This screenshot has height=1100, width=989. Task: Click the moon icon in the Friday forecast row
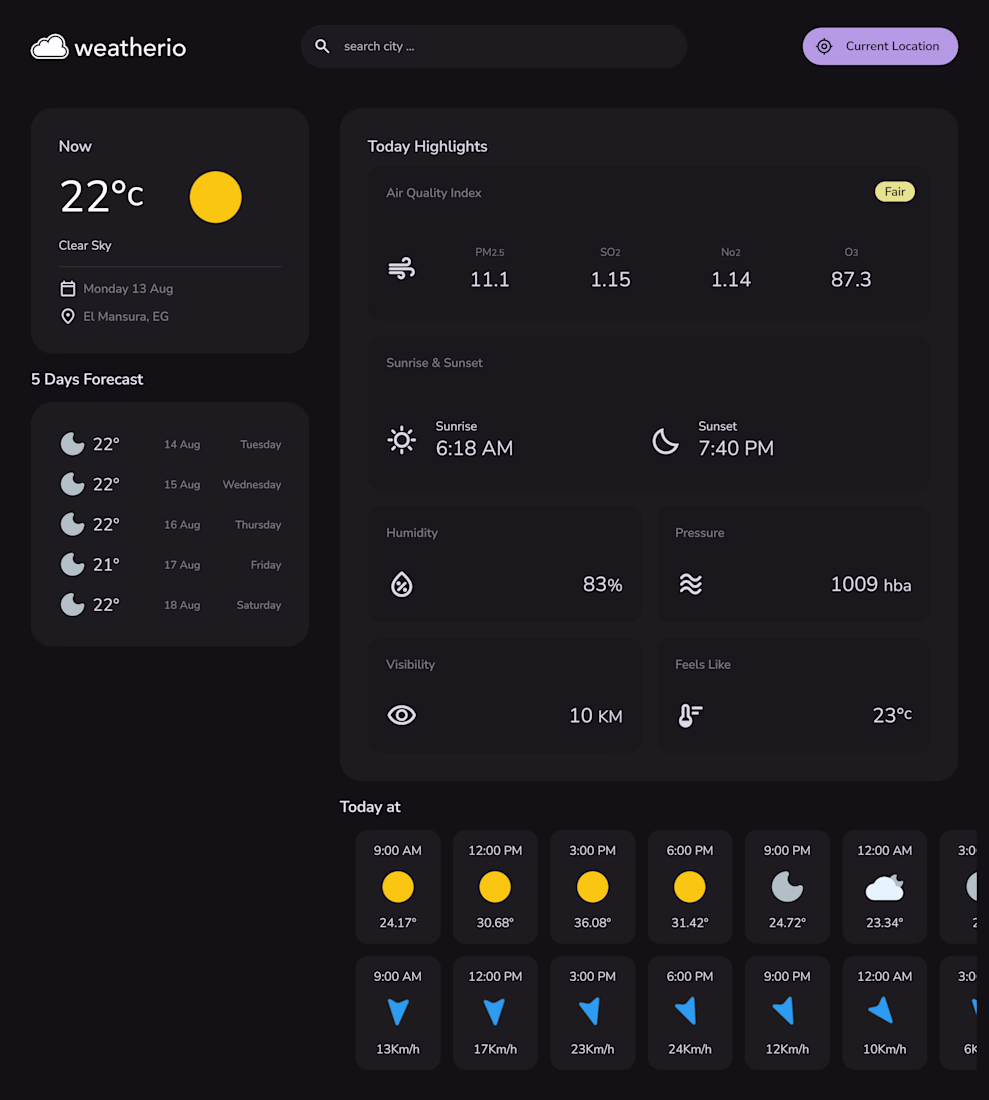(x=72, y=564)
